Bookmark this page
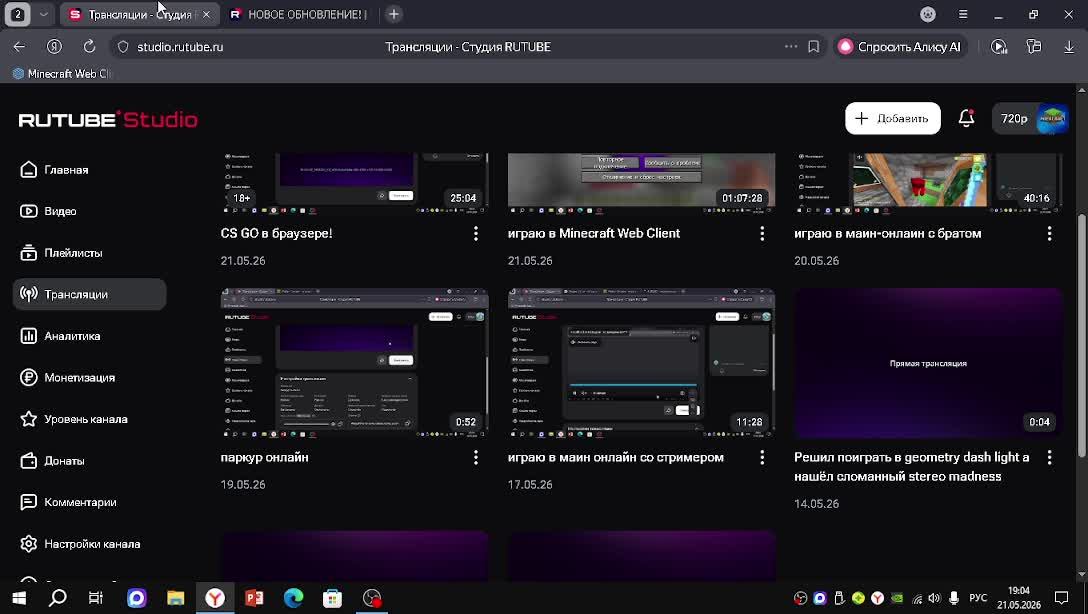The image size is (1088, 614). click(814, 46)
